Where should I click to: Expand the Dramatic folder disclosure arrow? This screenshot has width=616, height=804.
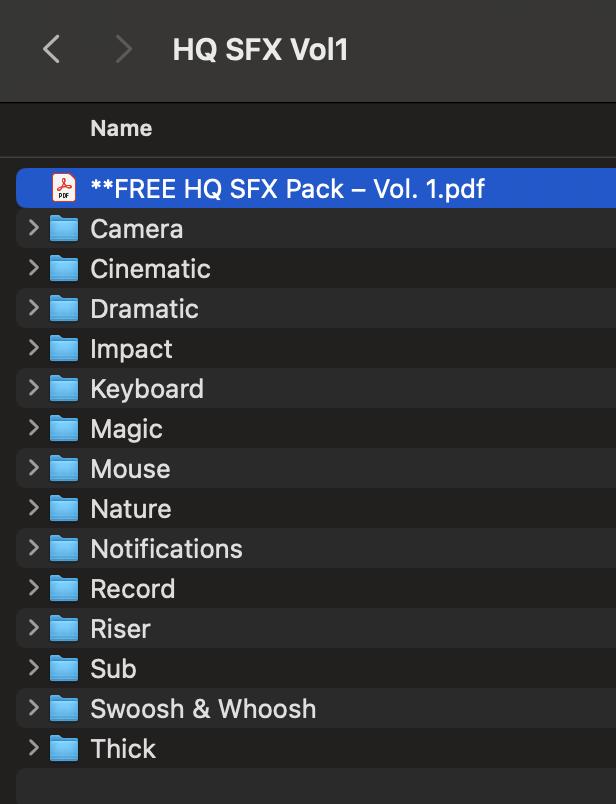pyautogui.click(x=33, y=308)
